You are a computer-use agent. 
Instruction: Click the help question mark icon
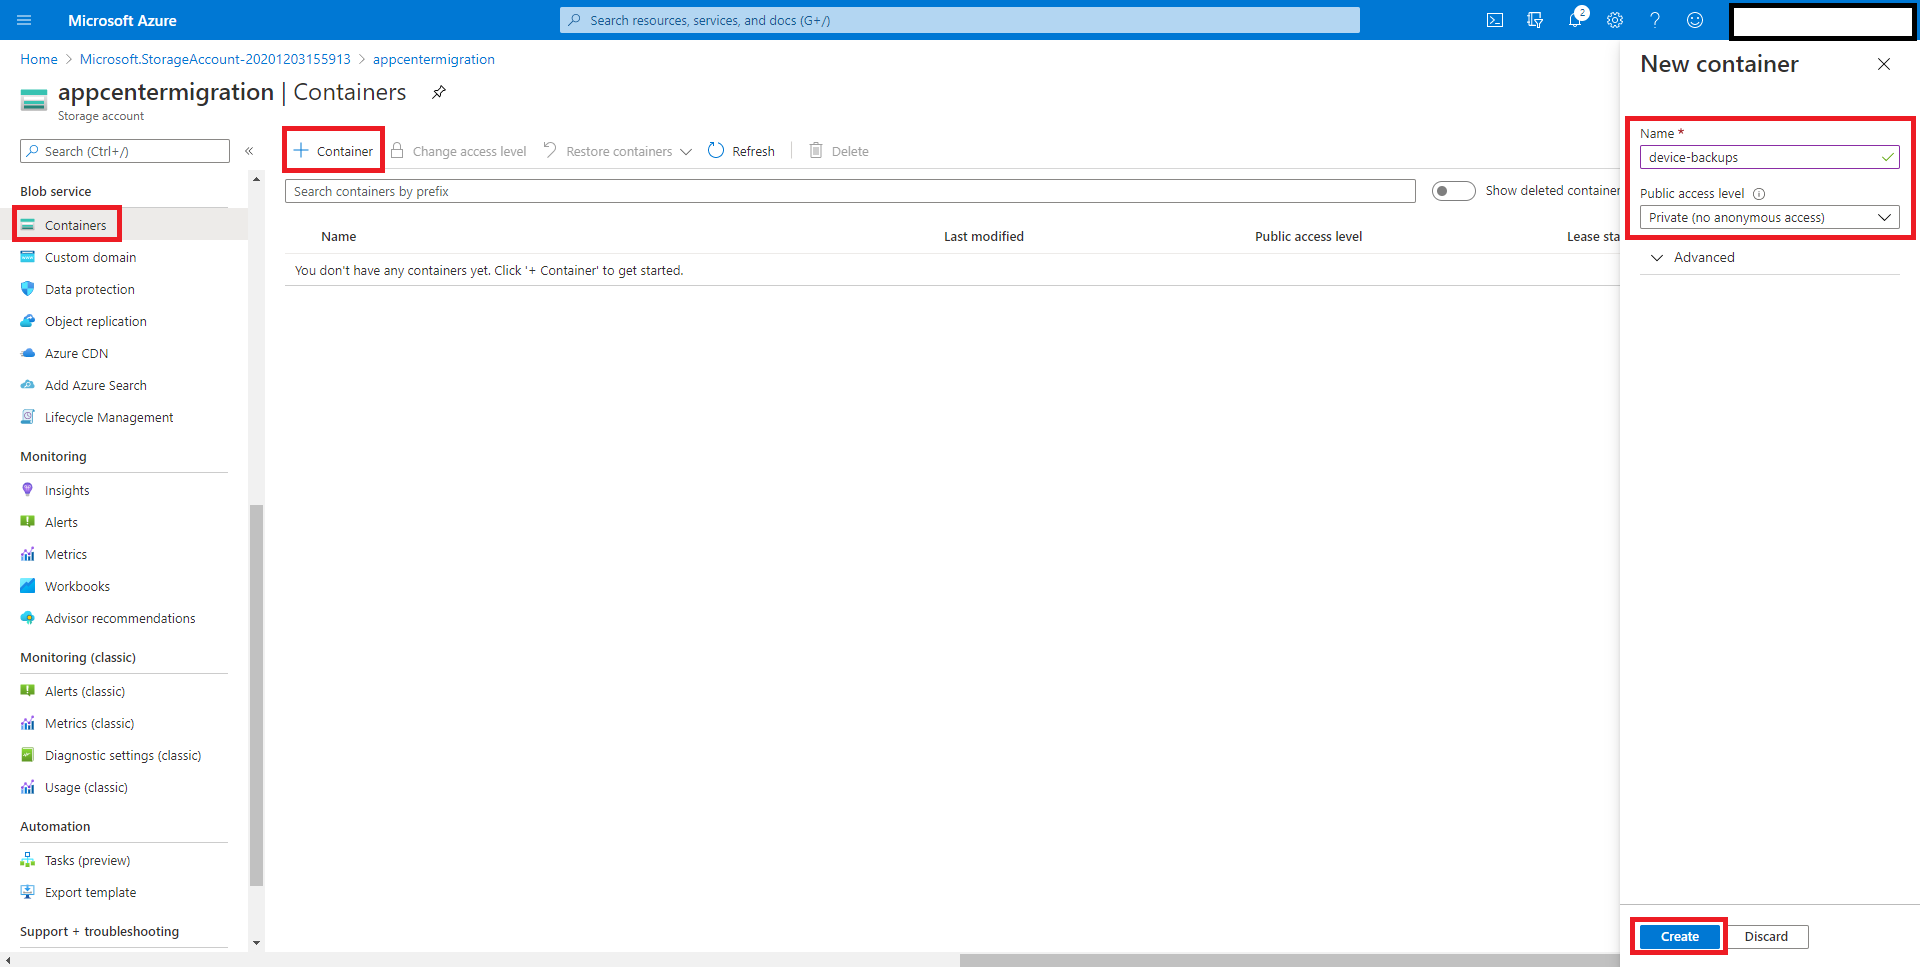coord(1655,20)
